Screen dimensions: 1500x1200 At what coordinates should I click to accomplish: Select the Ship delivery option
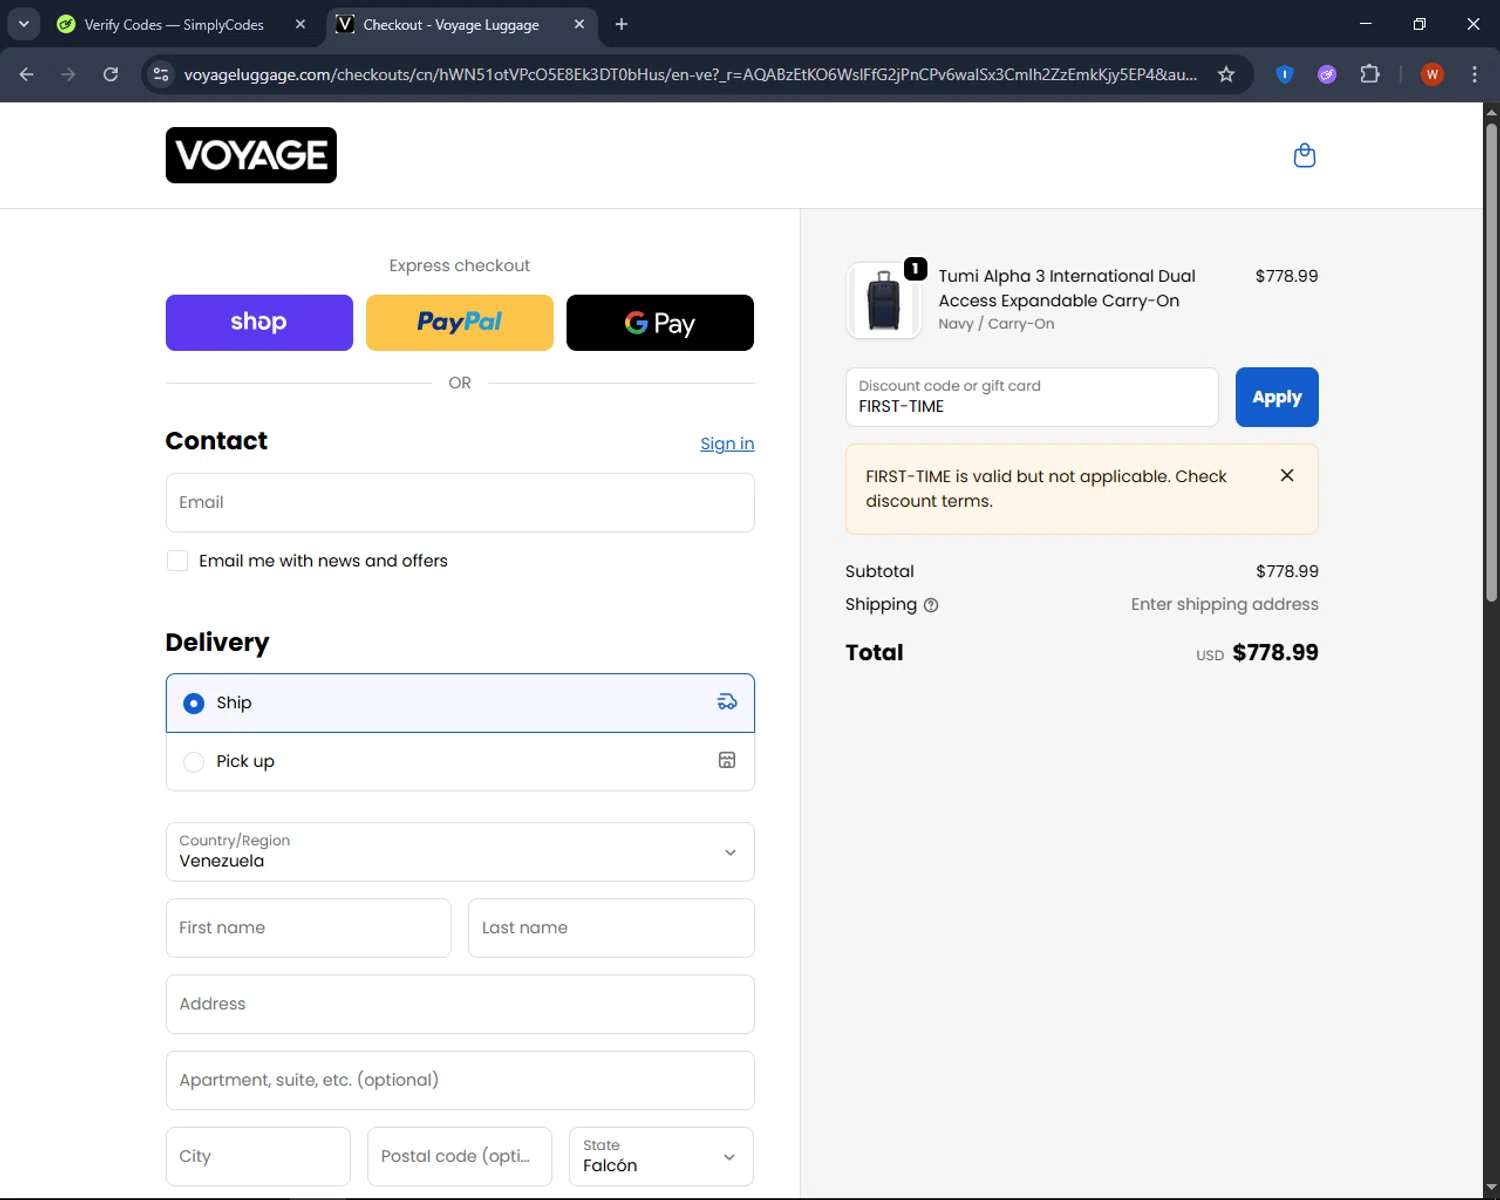point(460,703)
